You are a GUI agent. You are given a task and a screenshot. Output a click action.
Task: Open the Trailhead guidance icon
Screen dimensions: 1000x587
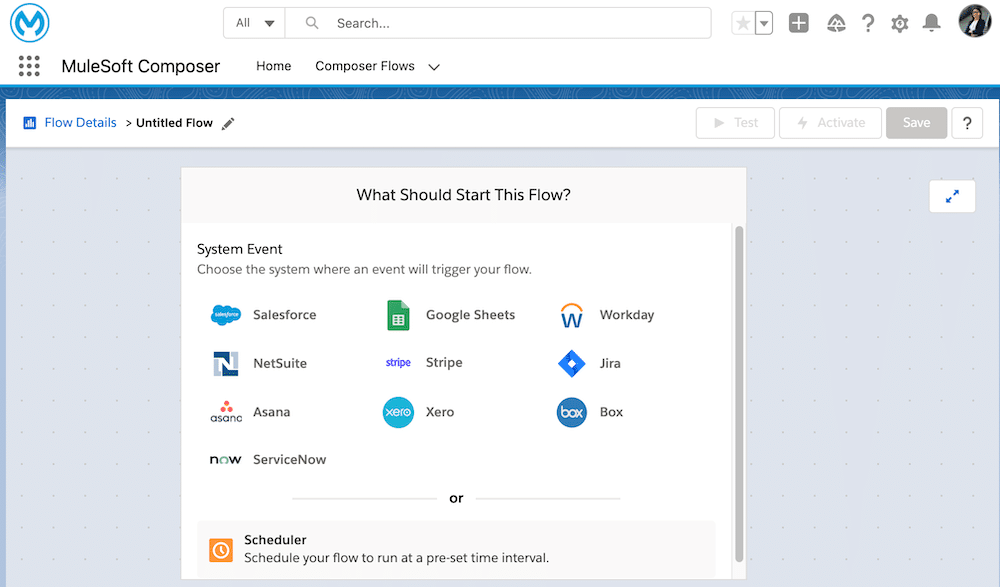[x=836, y=24]
